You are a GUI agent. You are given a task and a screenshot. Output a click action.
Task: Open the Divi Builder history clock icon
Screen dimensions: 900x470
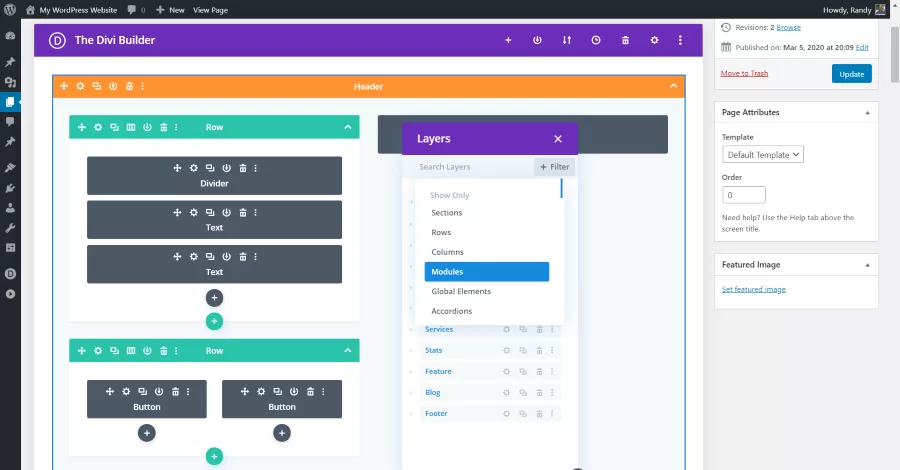[596, 40]
